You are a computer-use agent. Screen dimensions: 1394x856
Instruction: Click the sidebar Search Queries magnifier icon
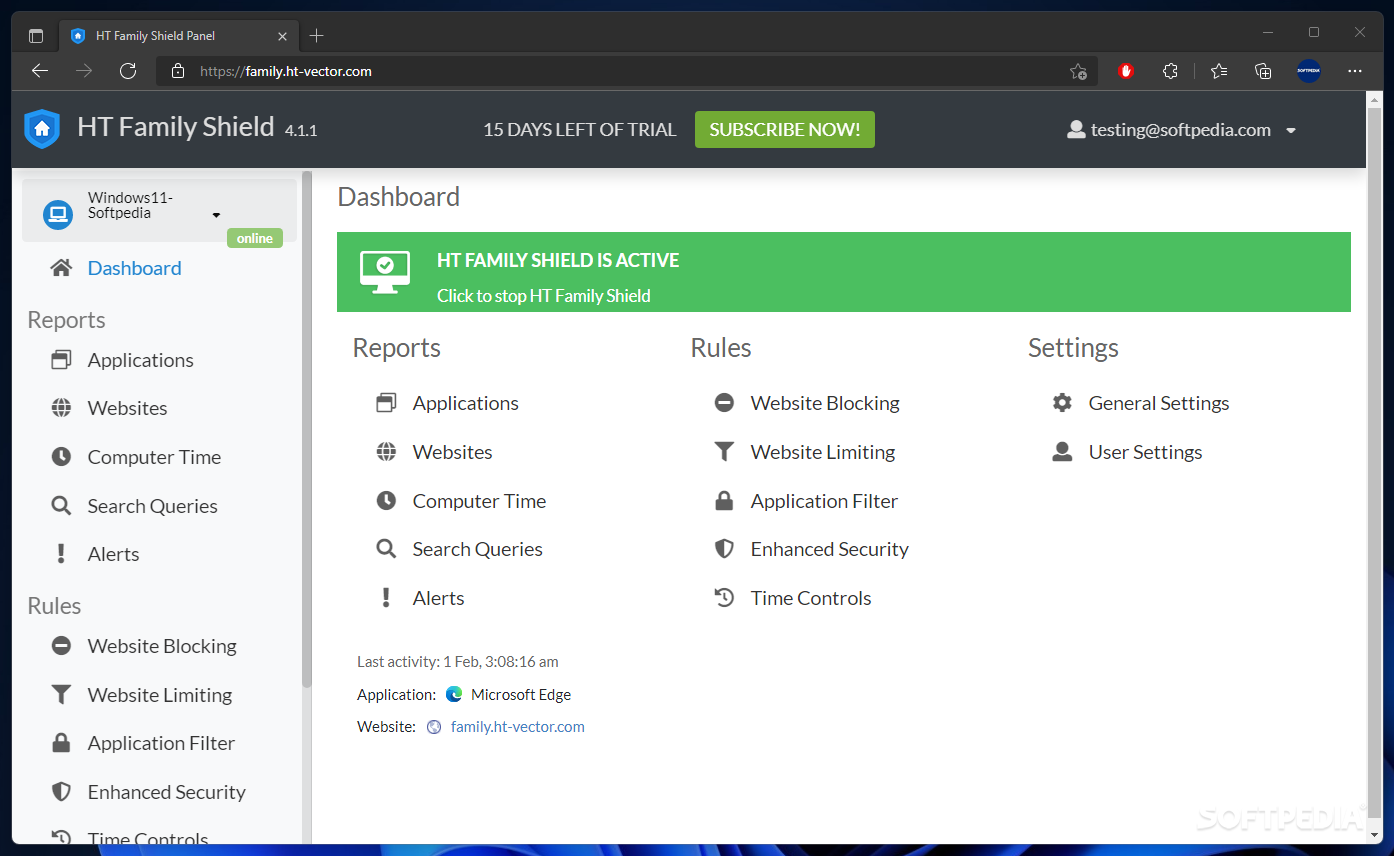point(61,506)
